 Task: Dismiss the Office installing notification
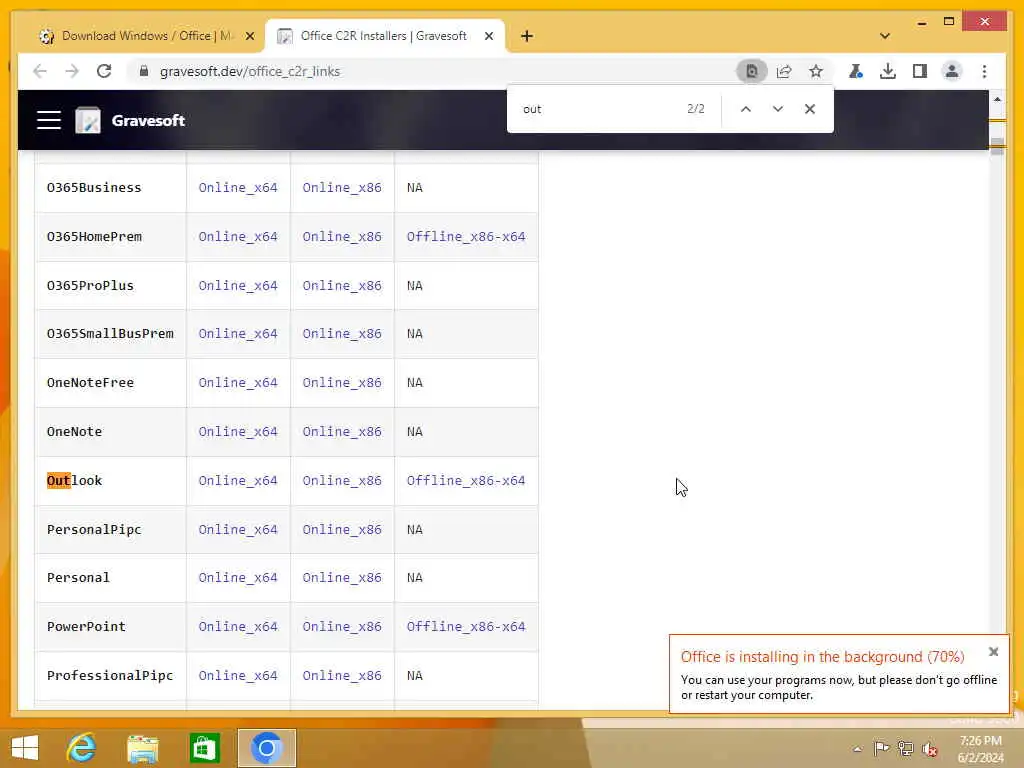[x=993, y=652]
